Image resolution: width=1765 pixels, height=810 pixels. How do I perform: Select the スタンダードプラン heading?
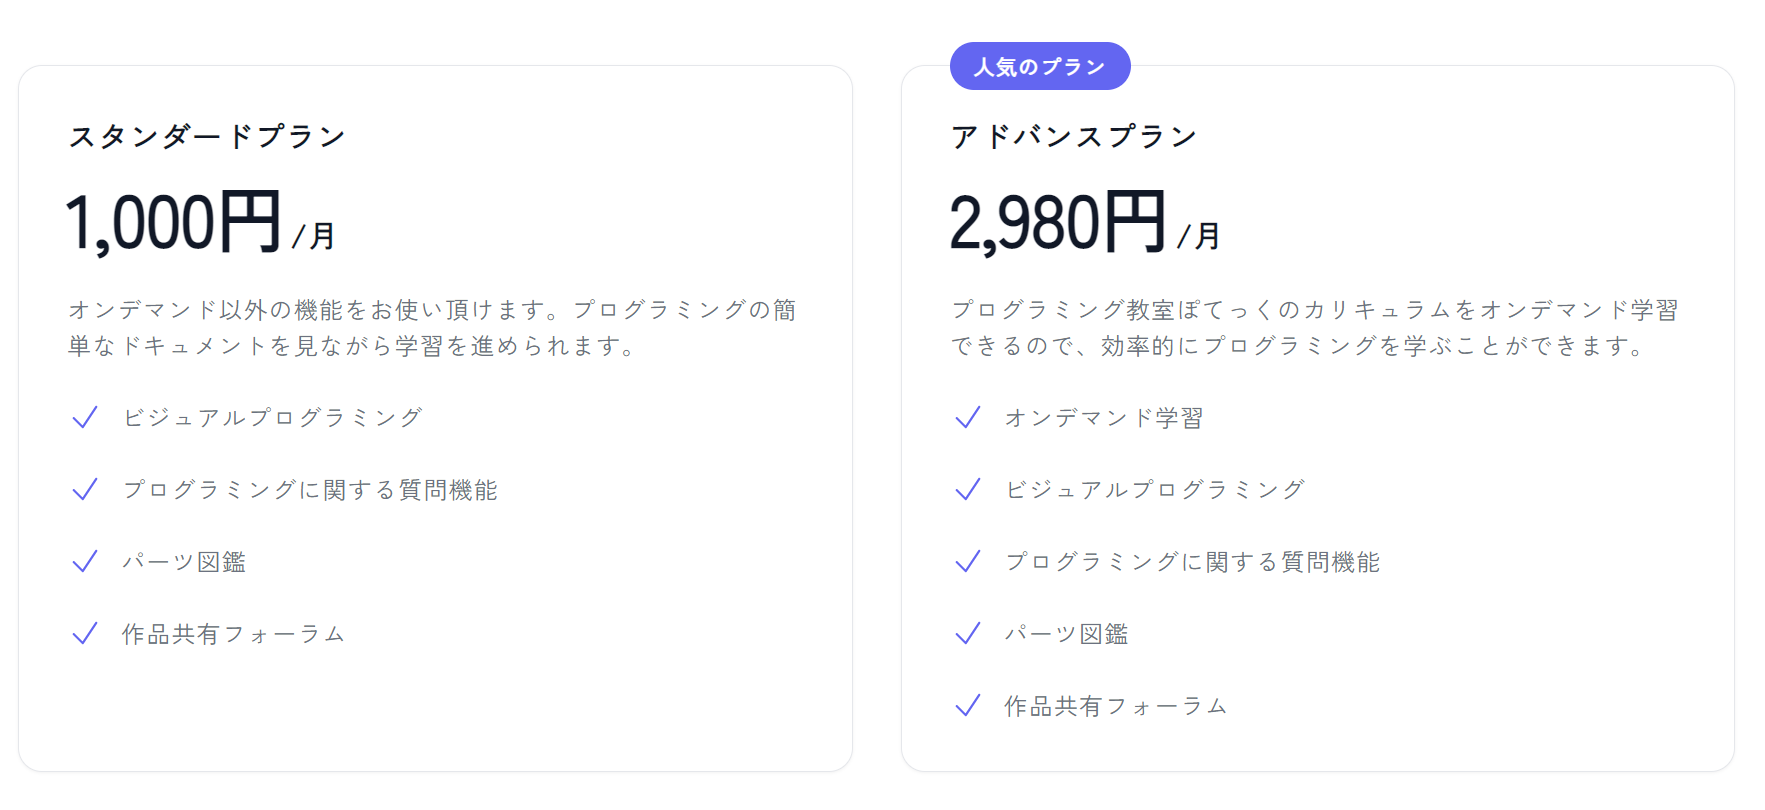tap(207, 136)
